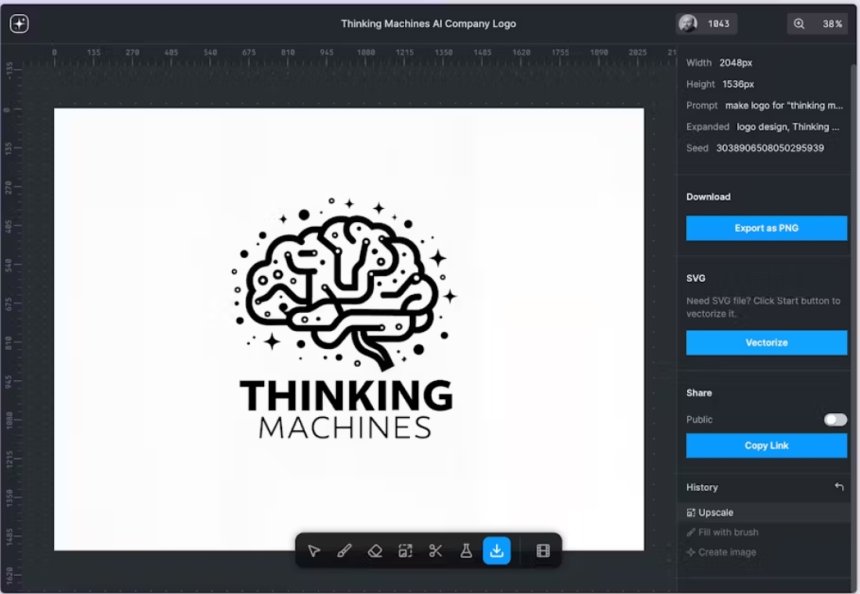Open the 38% zoom level control
The height and width of the screenshot is (594, 860).
point(832,24)
